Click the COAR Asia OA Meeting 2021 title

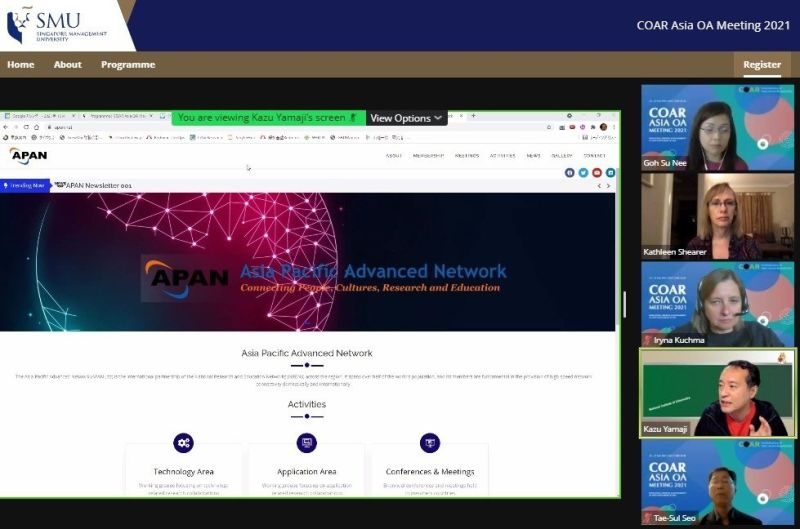pos(713,26)
